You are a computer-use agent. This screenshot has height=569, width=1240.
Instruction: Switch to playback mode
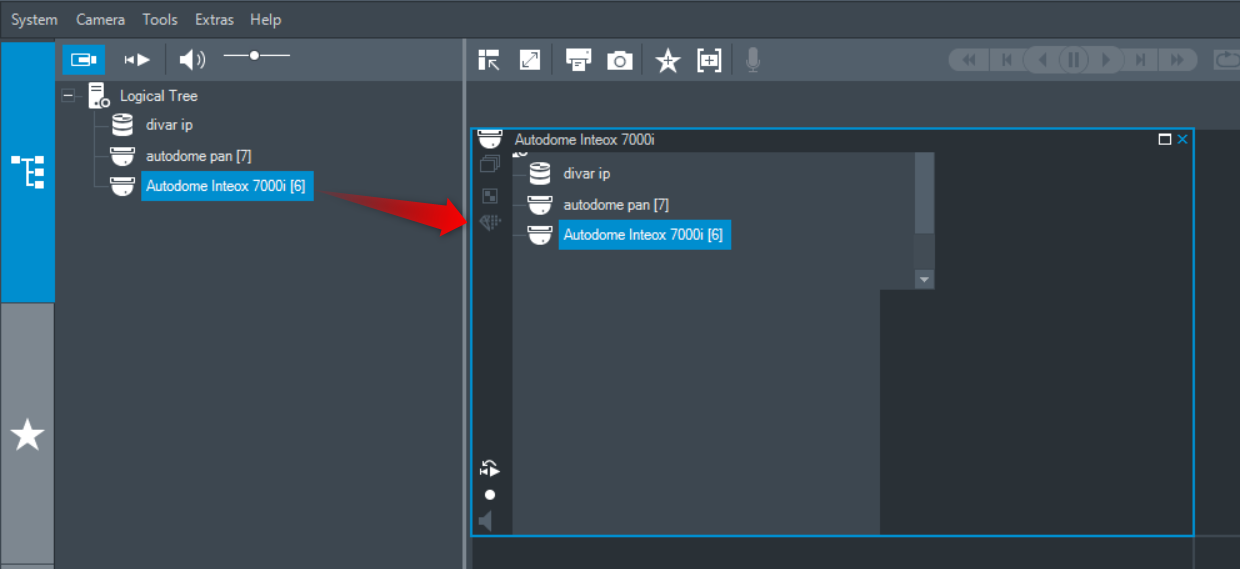(x=137, y=60)
